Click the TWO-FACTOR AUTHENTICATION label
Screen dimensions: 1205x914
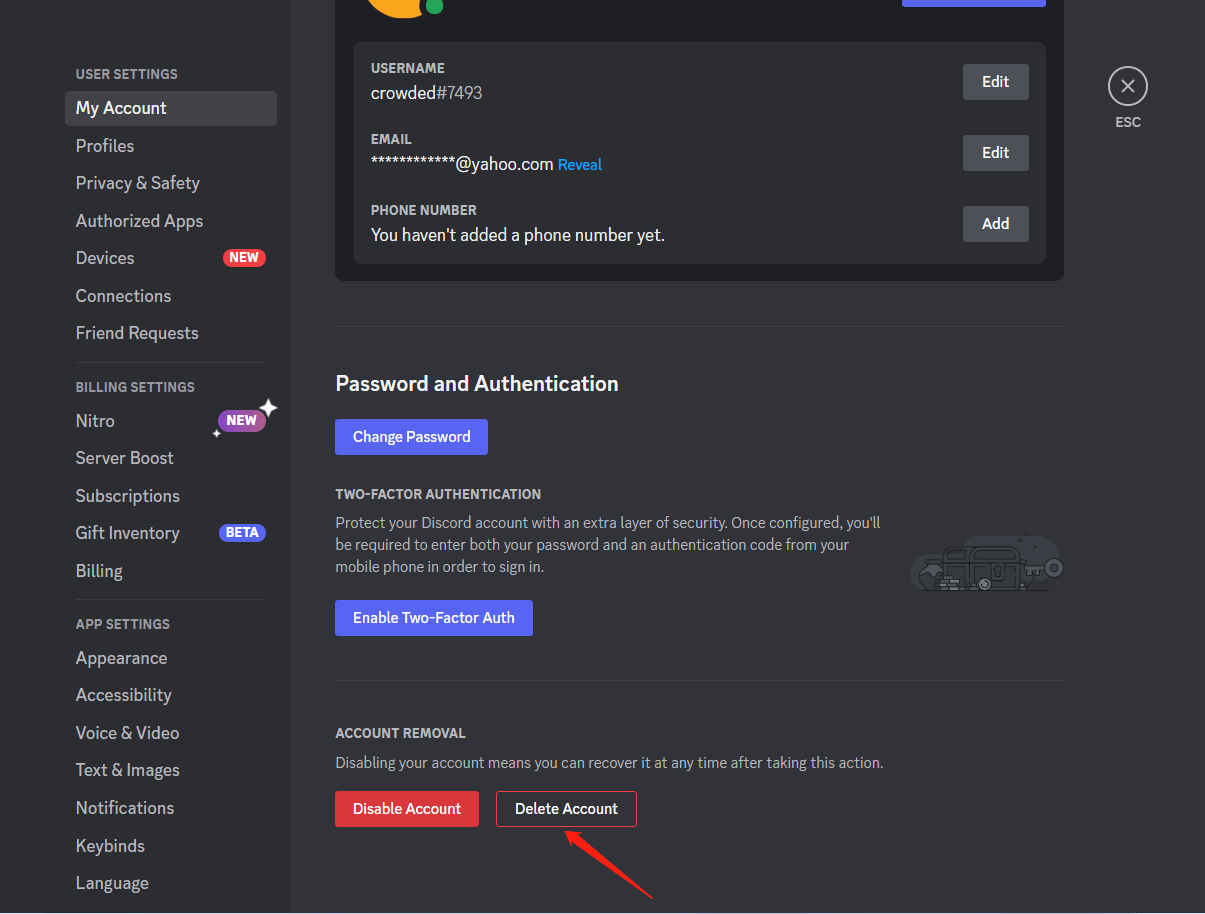438,494
